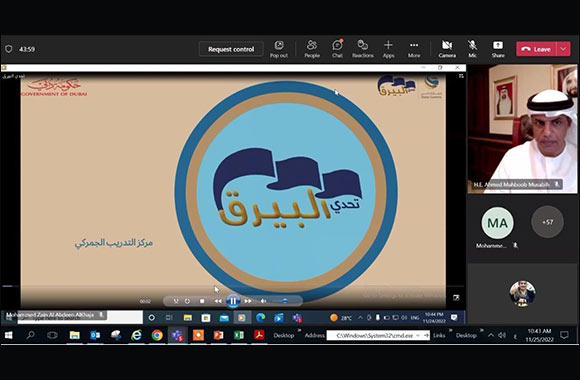Add Apps to the meeting

(x=388, y=49)
